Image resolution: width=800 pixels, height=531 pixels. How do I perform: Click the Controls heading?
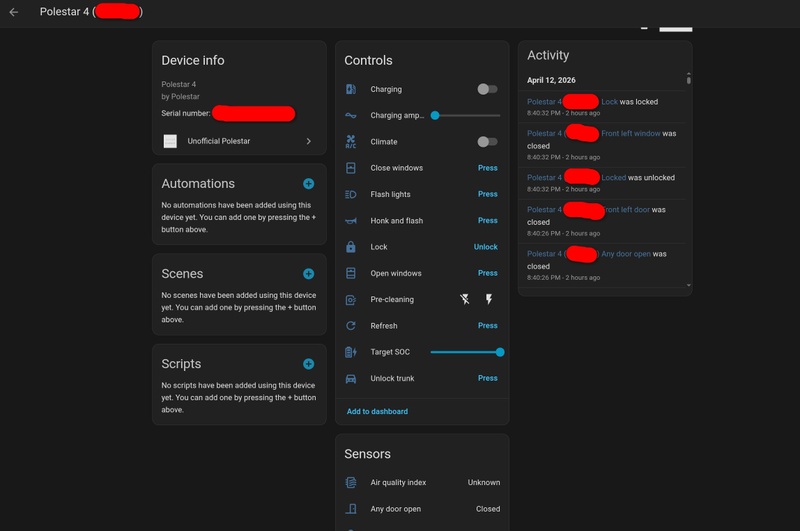pyautogui.click(x=368, y=60)
